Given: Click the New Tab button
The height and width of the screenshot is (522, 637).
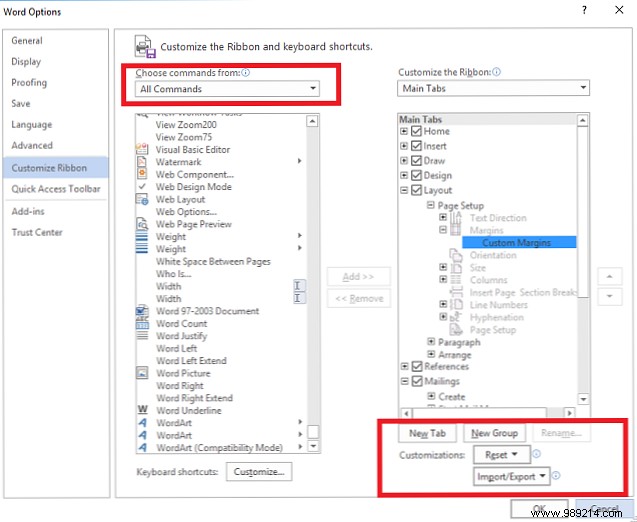Looking at the screenshot, I should pos(427,433).
